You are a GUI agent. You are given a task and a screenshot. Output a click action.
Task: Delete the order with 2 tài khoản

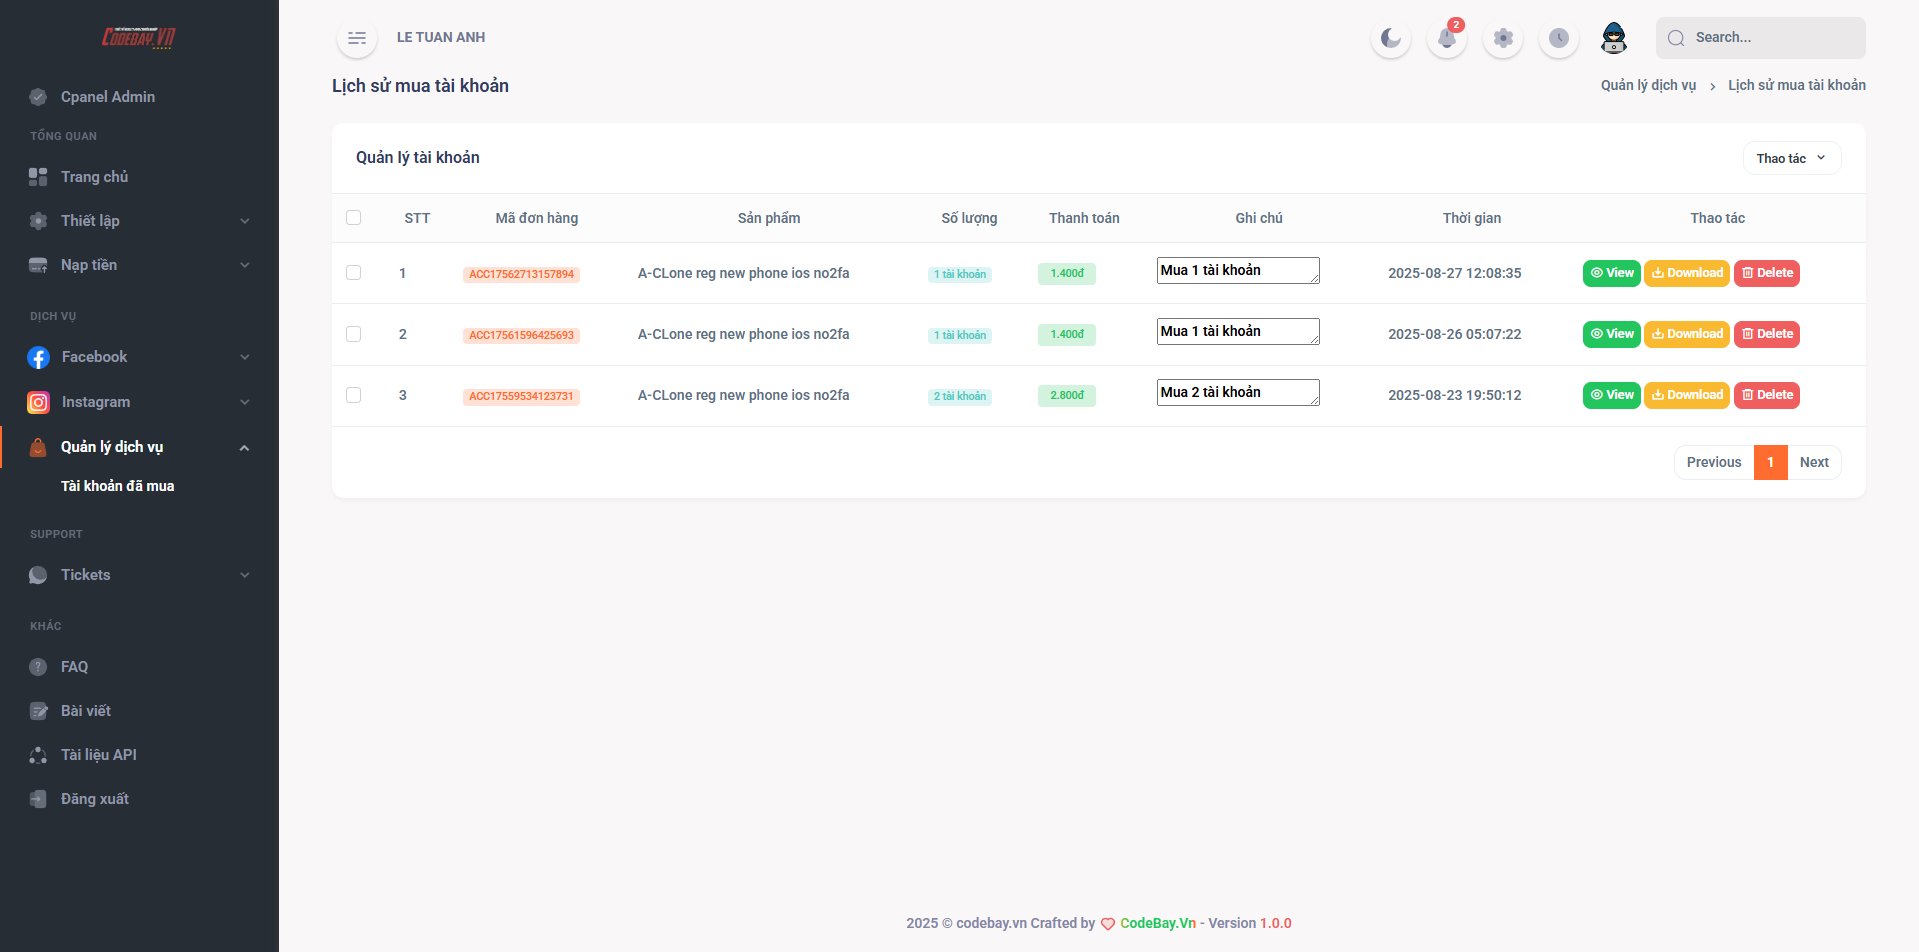point(1766,395)
